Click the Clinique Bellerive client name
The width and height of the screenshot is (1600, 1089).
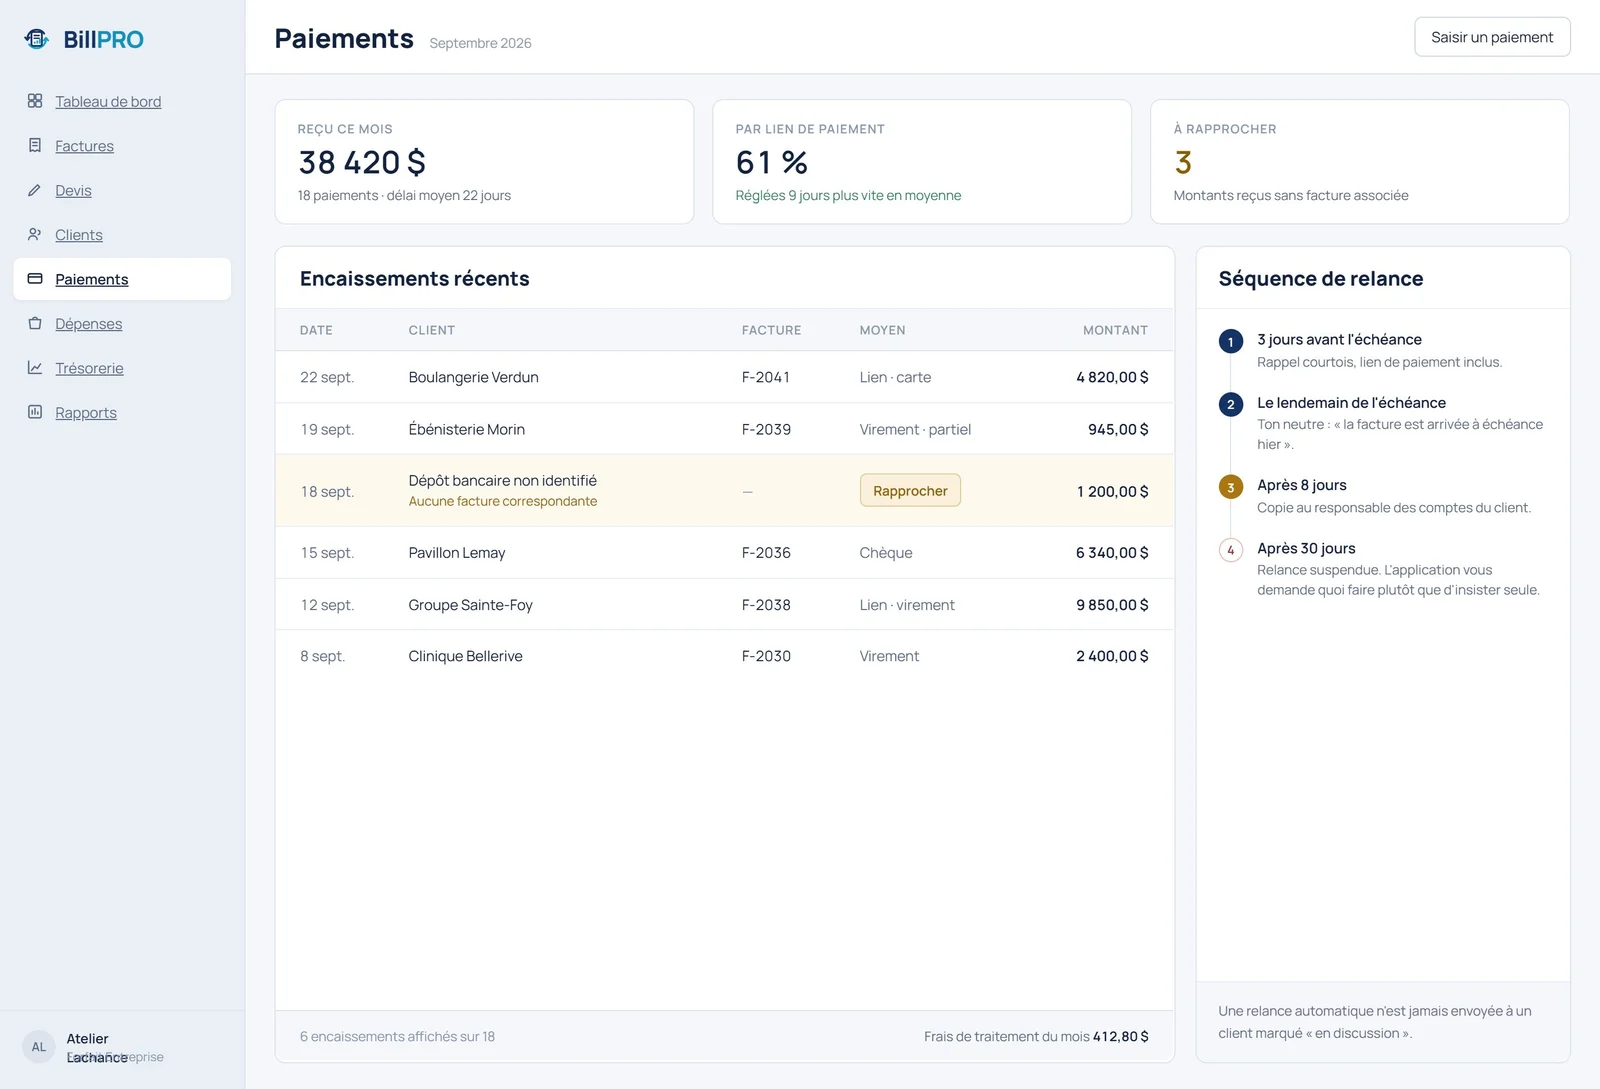click(x=465, y=656)
